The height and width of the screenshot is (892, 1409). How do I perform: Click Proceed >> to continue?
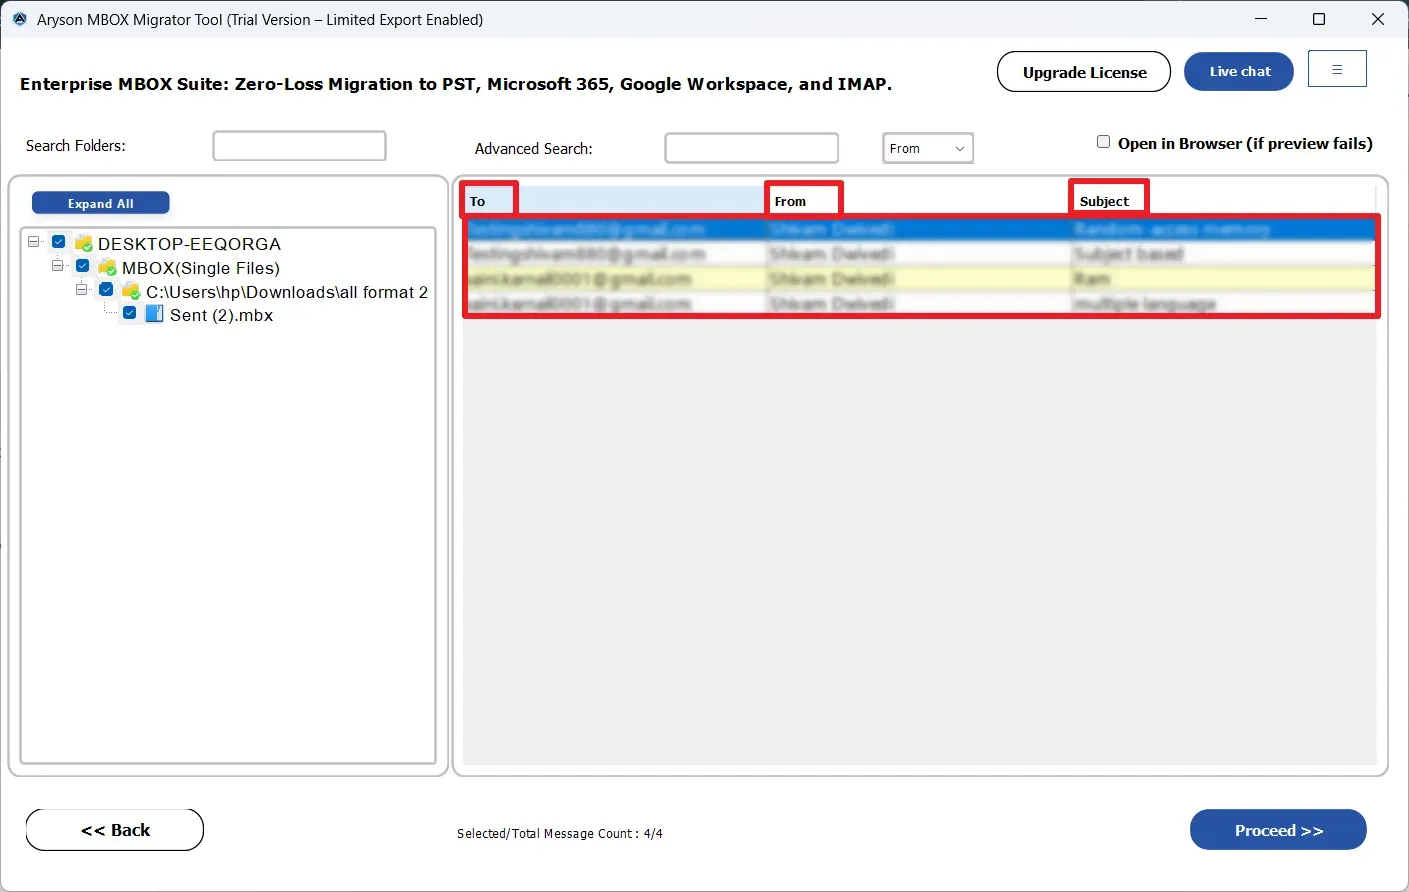(x=1278, y=830)
